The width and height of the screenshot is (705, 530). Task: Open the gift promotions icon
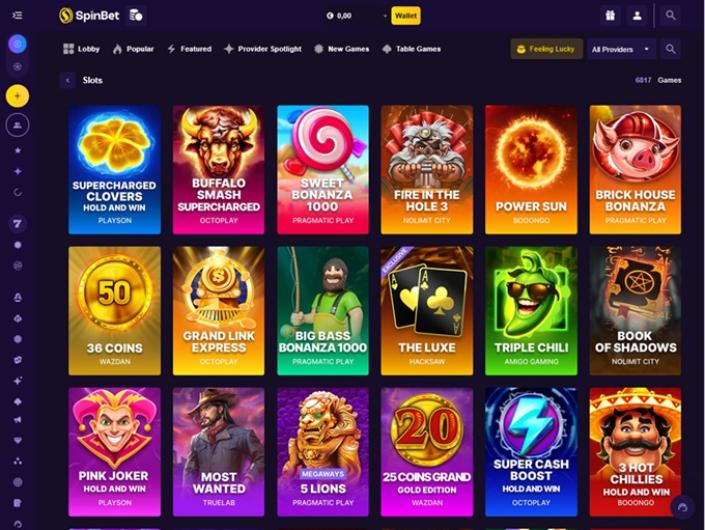point(610,15)
